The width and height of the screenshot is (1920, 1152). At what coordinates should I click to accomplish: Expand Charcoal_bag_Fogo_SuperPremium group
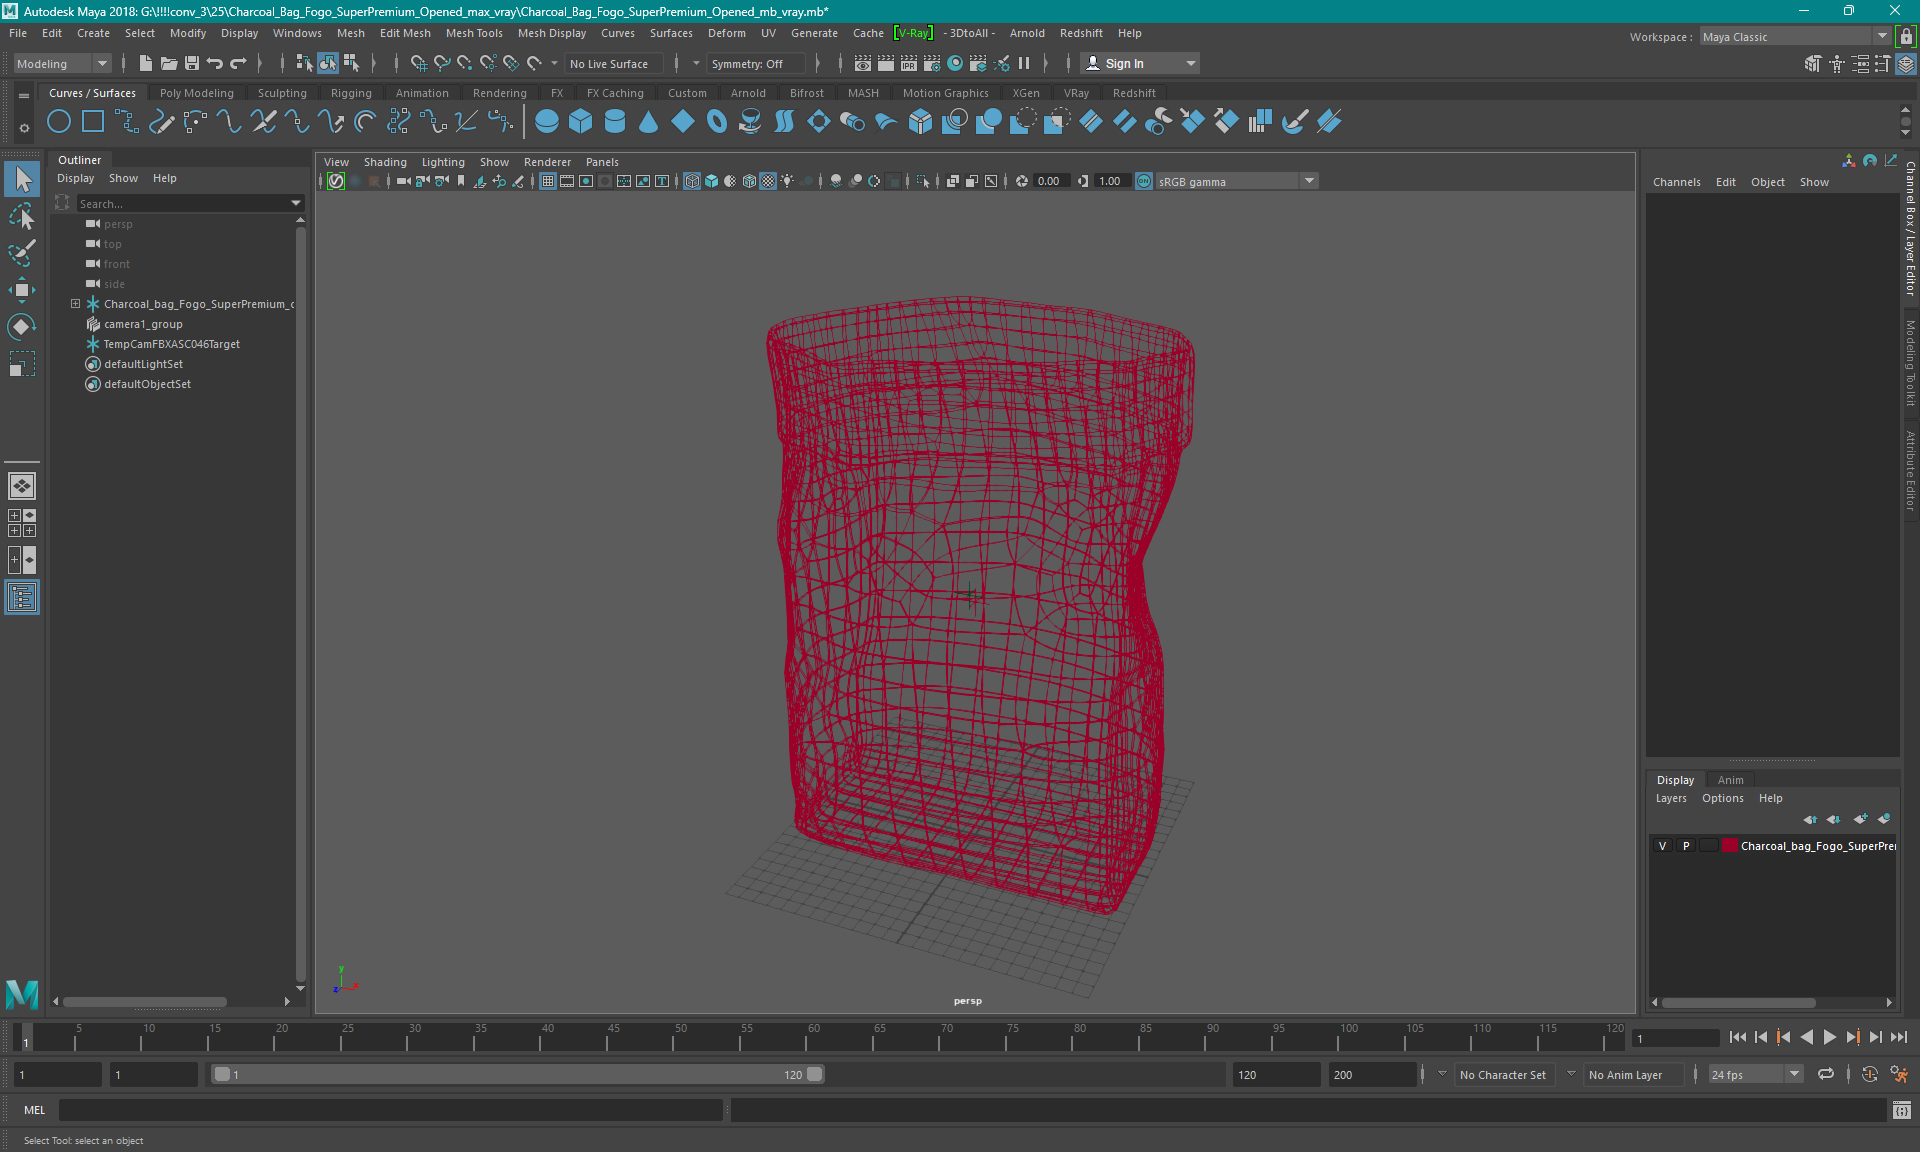click(x=74, y=303)
